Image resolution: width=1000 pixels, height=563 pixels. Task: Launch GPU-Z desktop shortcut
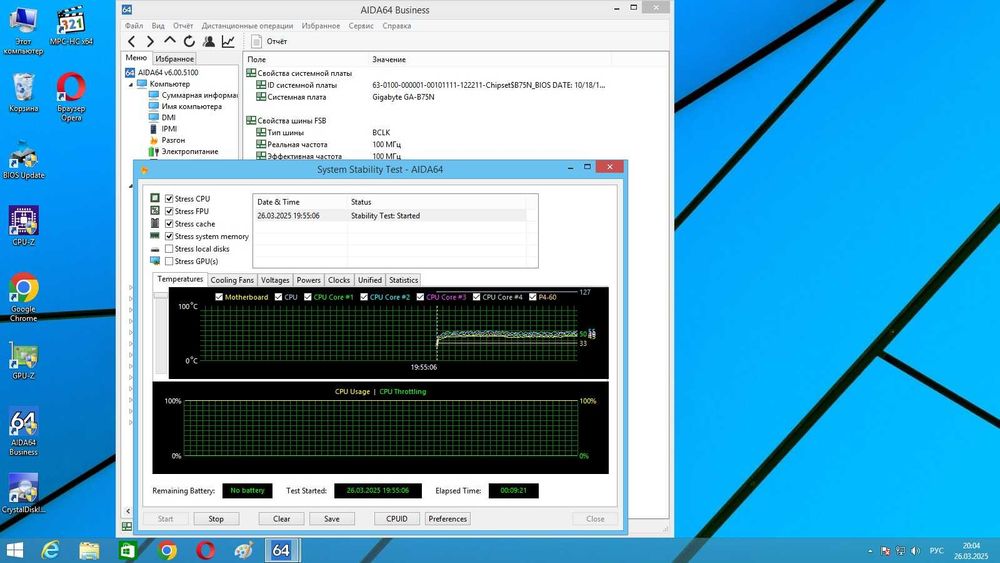[x=24, y=360]
